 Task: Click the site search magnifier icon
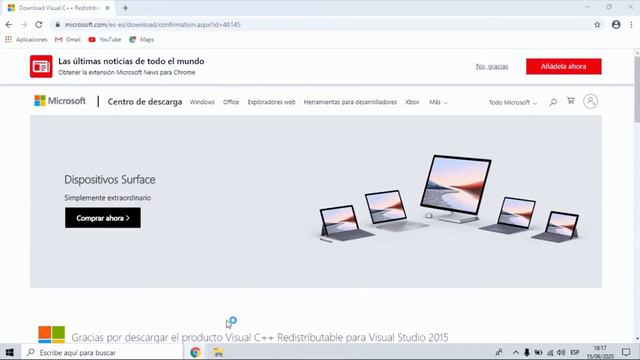[553, 102]
